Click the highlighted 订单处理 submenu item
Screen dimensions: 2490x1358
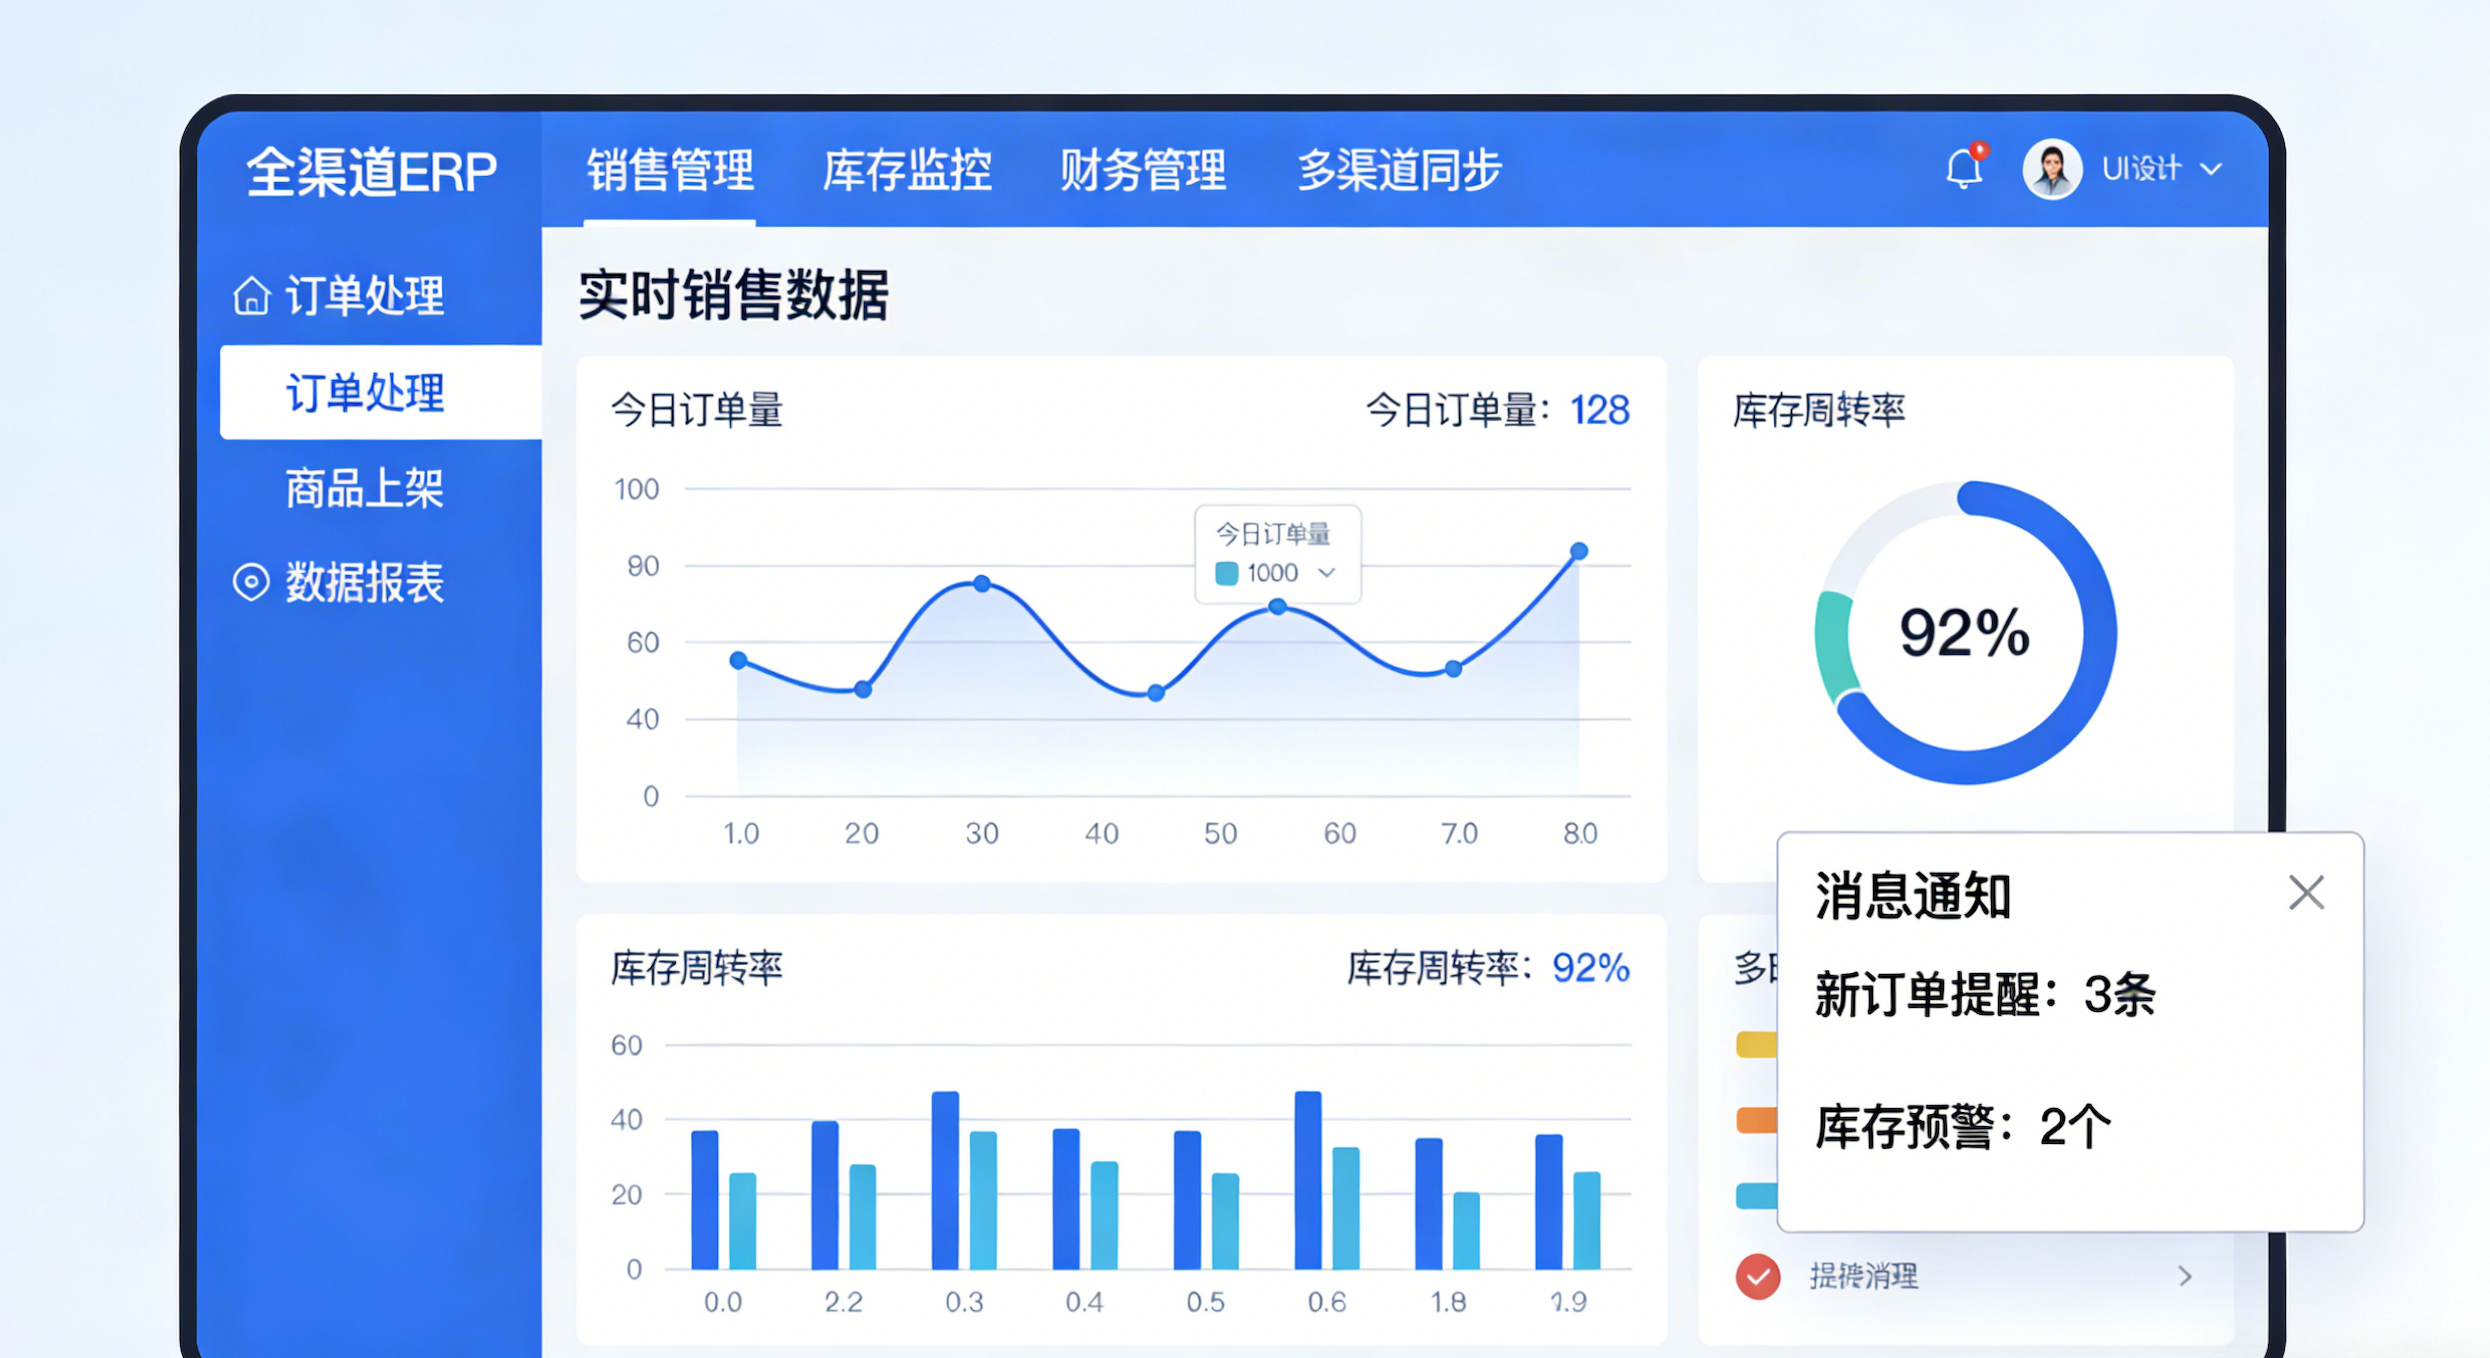pyautogui.click(x=364, y=393)
